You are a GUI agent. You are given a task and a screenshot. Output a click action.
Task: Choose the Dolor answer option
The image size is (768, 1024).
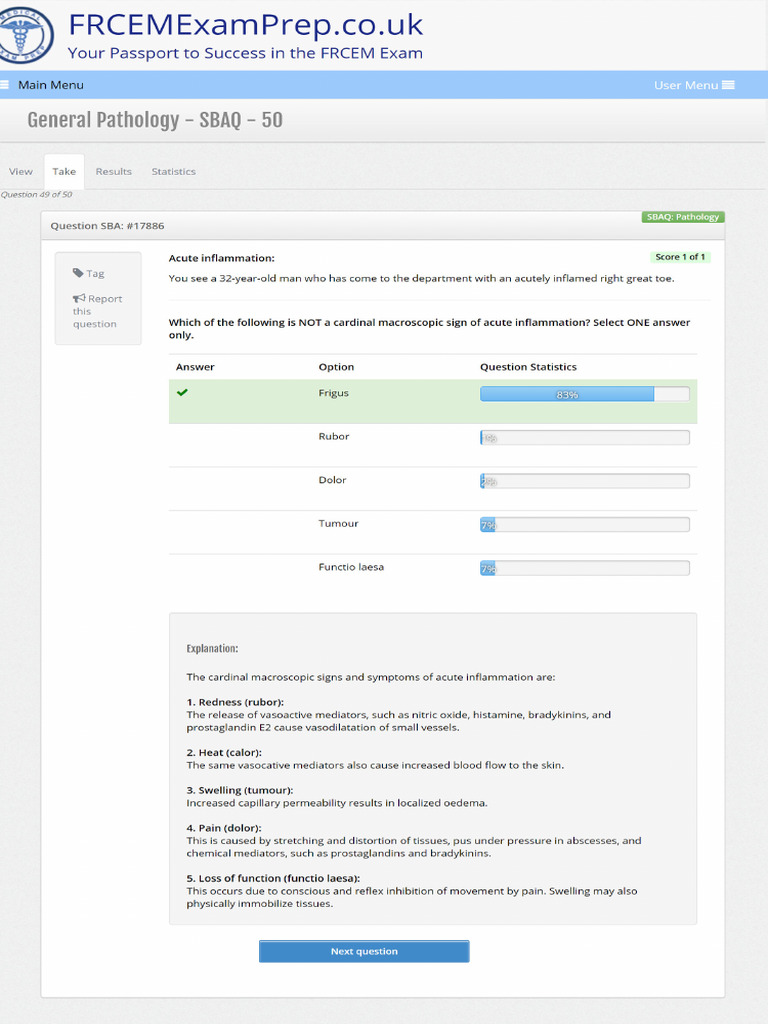pyautogui.click(x=332, y=480)
